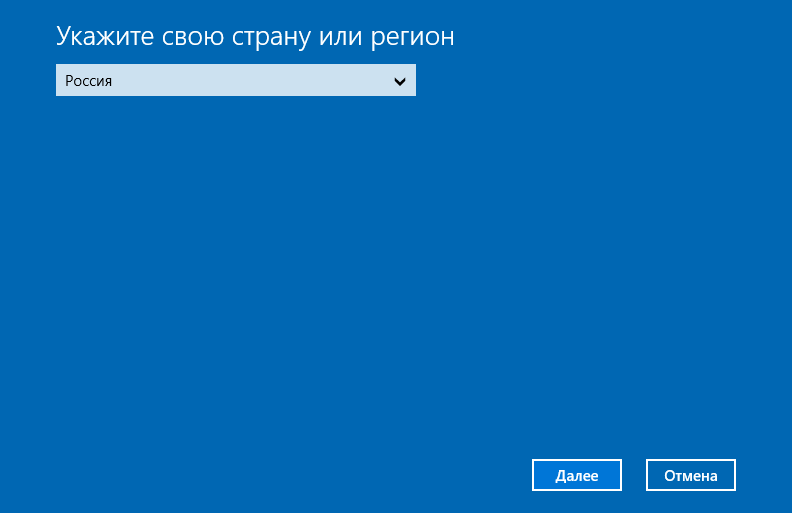Expand the list showing Россия
The image size is (792, 513).
coord(400,81)
